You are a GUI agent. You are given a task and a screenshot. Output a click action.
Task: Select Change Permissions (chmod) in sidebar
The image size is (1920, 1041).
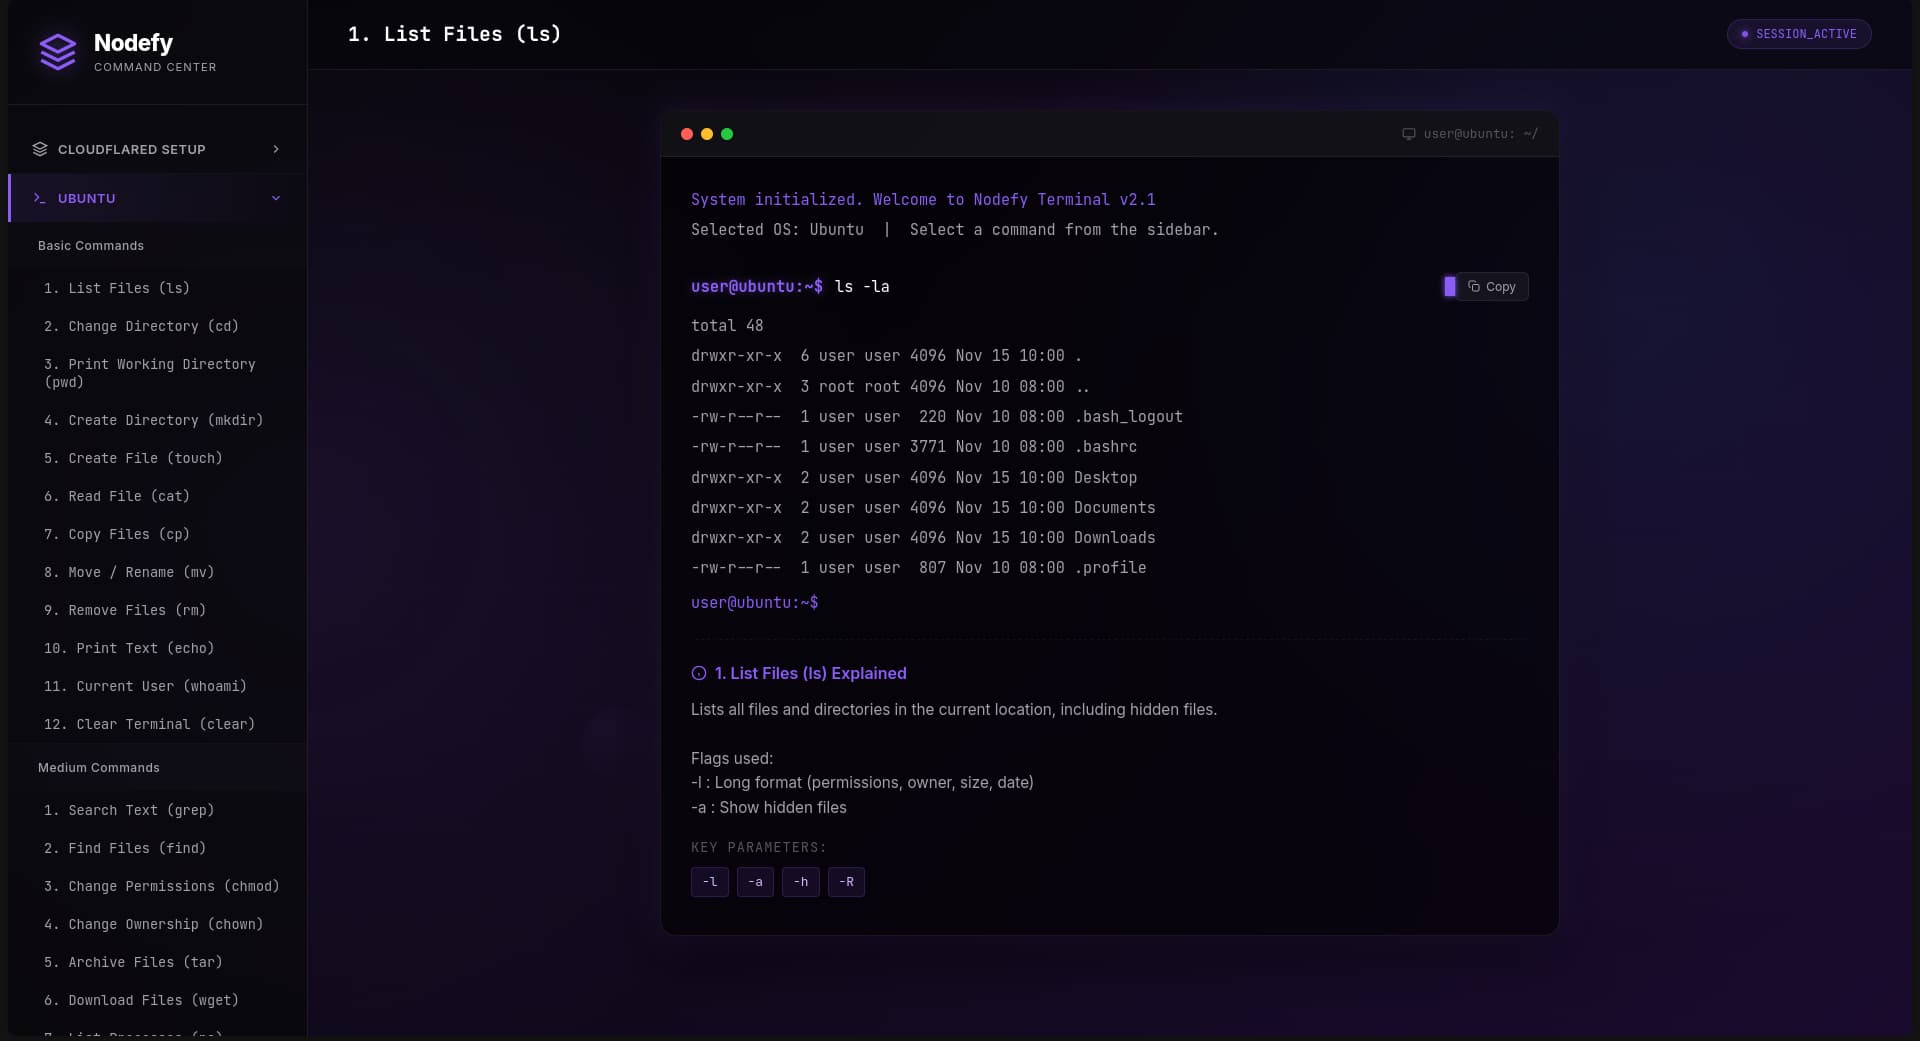(161, 886)
